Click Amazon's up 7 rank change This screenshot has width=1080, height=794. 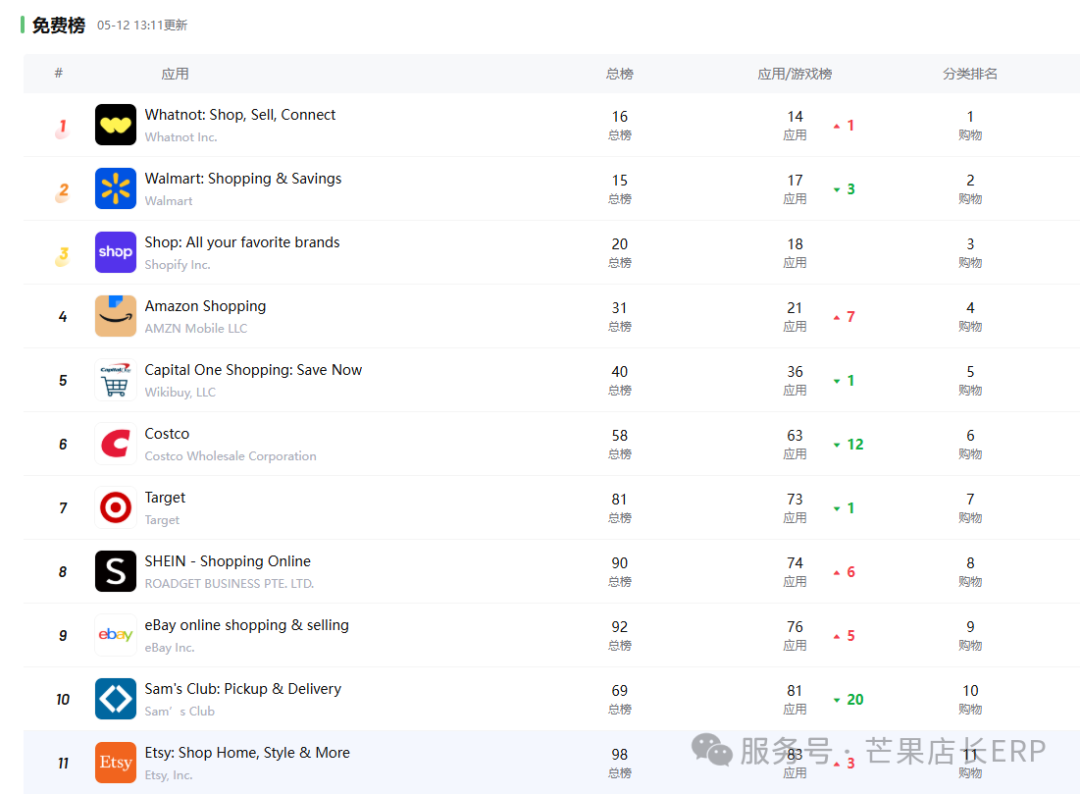coord(844,317)
